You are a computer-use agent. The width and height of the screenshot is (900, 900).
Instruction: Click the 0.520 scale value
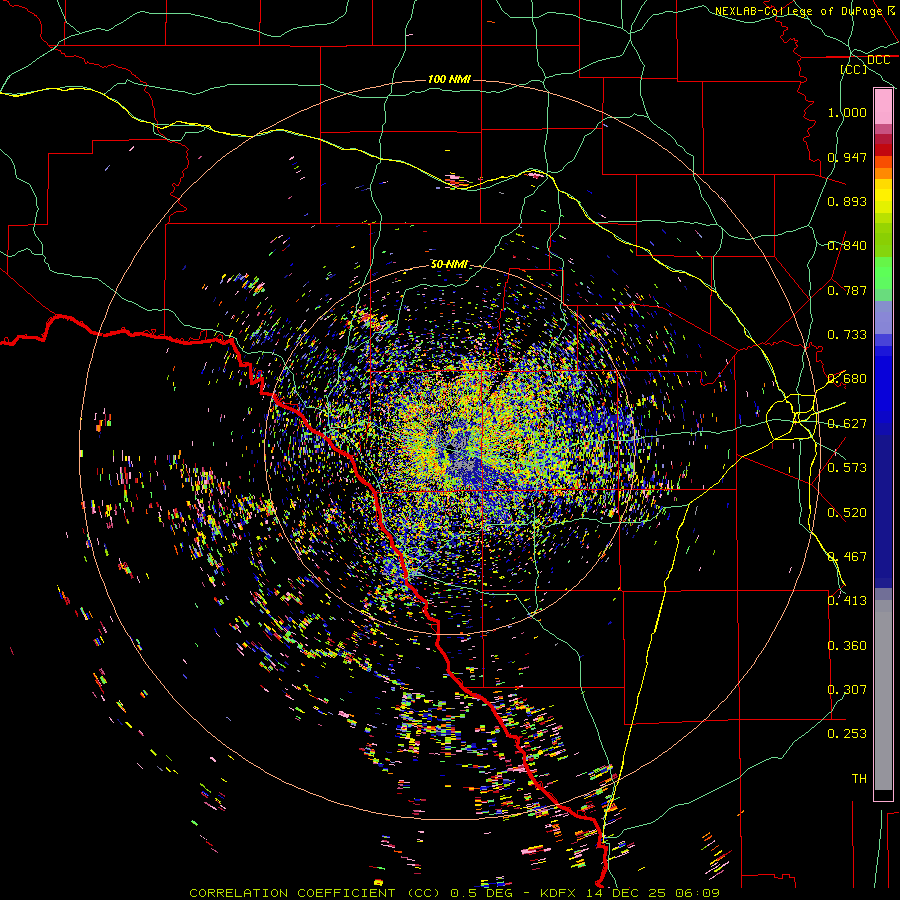click(x=847, y=513)
